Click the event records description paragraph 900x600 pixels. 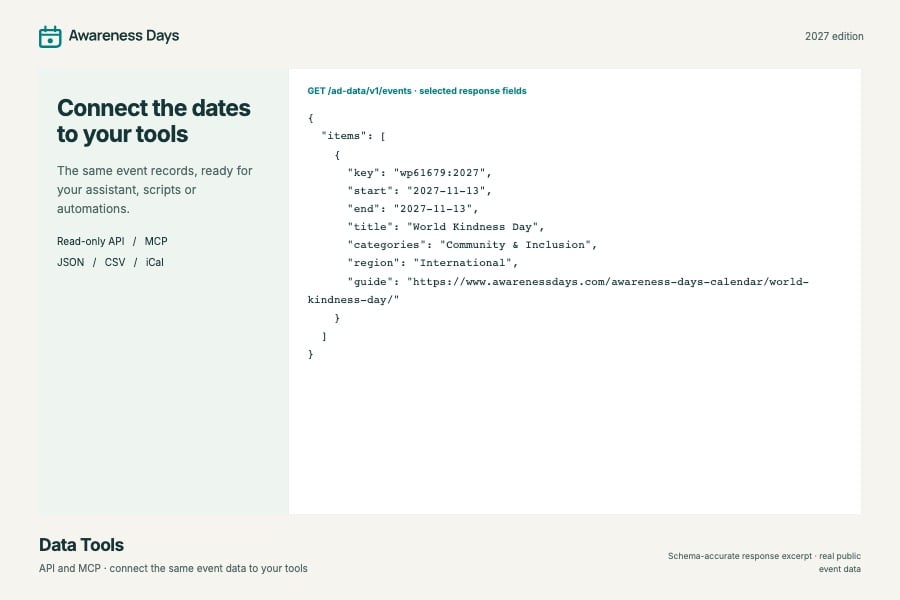click(154, 189)
